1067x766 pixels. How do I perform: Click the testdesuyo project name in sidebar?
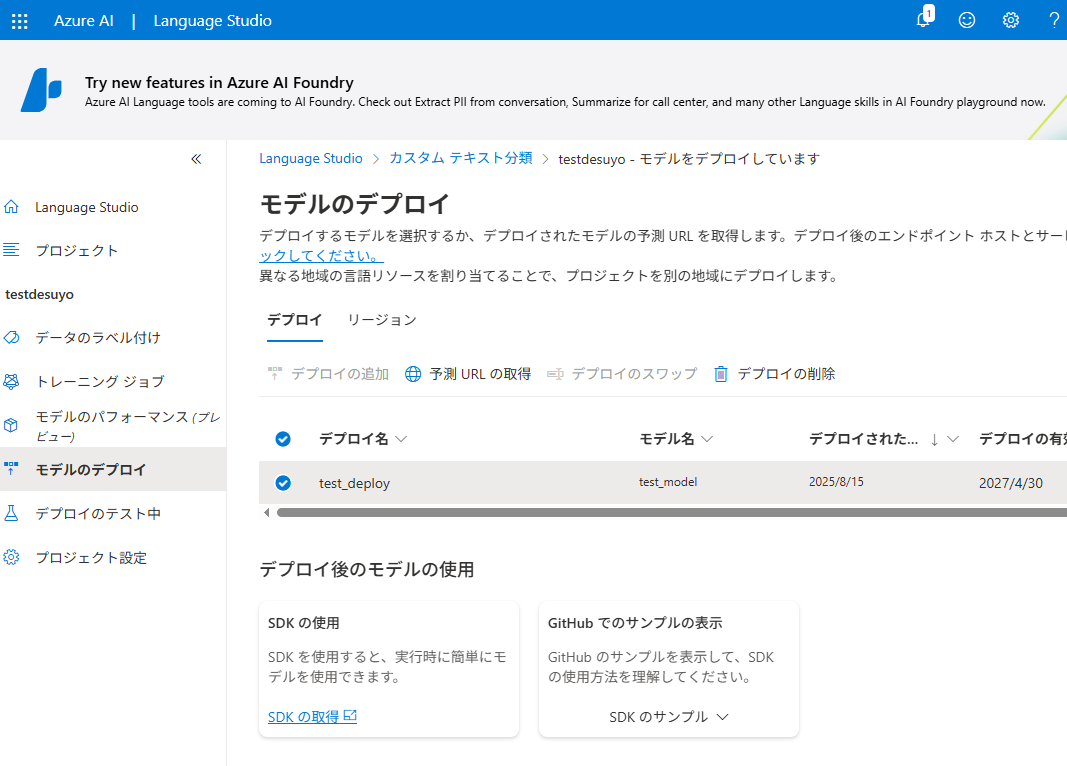39,295
